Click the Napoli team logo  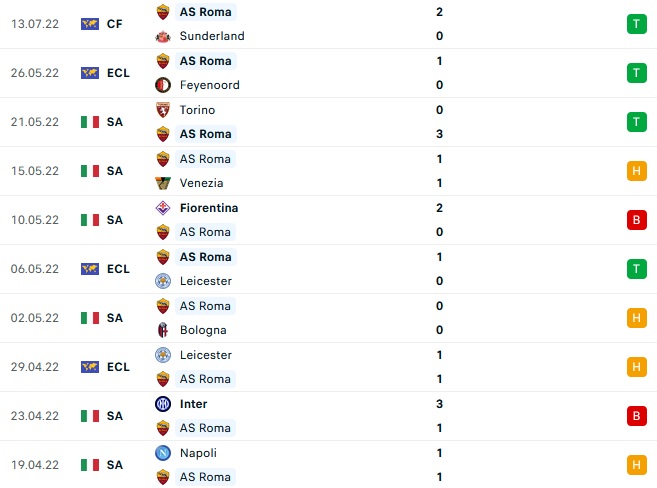164,452
